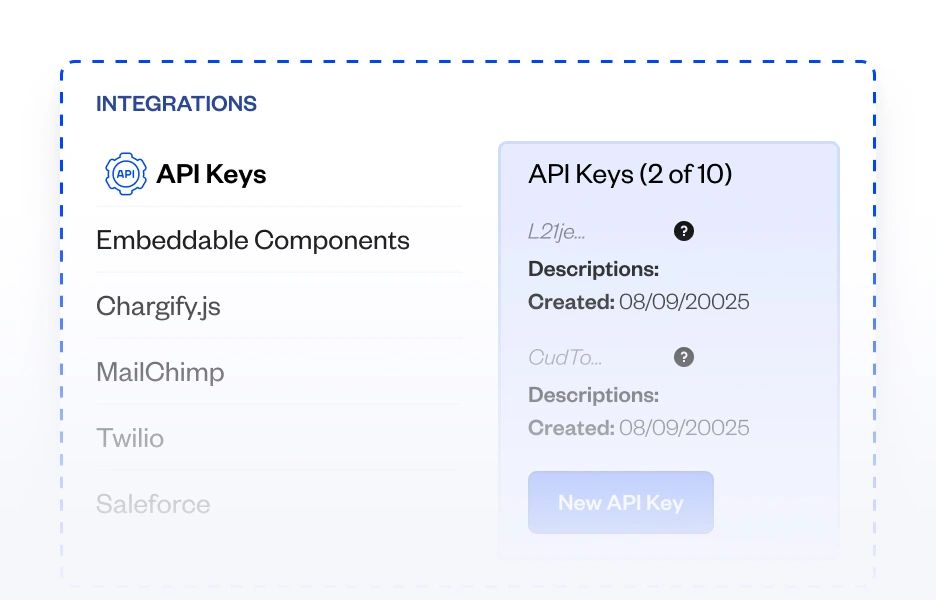Select Chargify.js from the integrations list
The height and width of the screenshot is (600, 936).
click(x=158, y=306)
